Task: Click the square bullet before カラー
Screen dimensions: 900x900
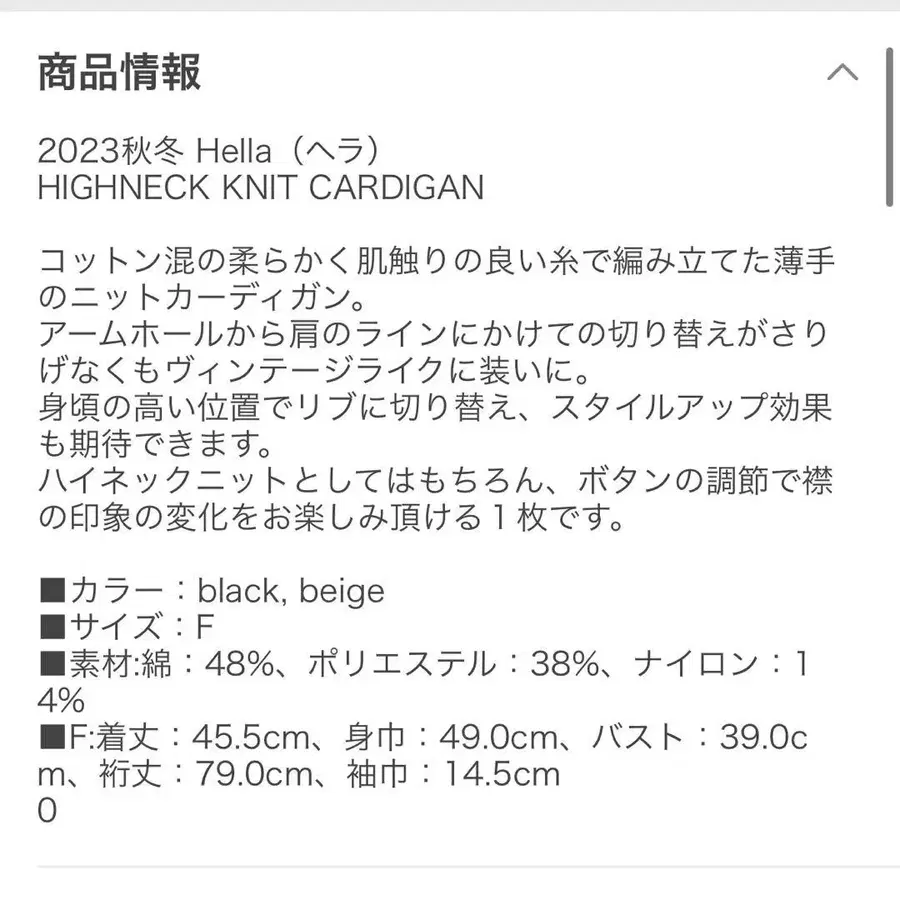Action: 52,591
